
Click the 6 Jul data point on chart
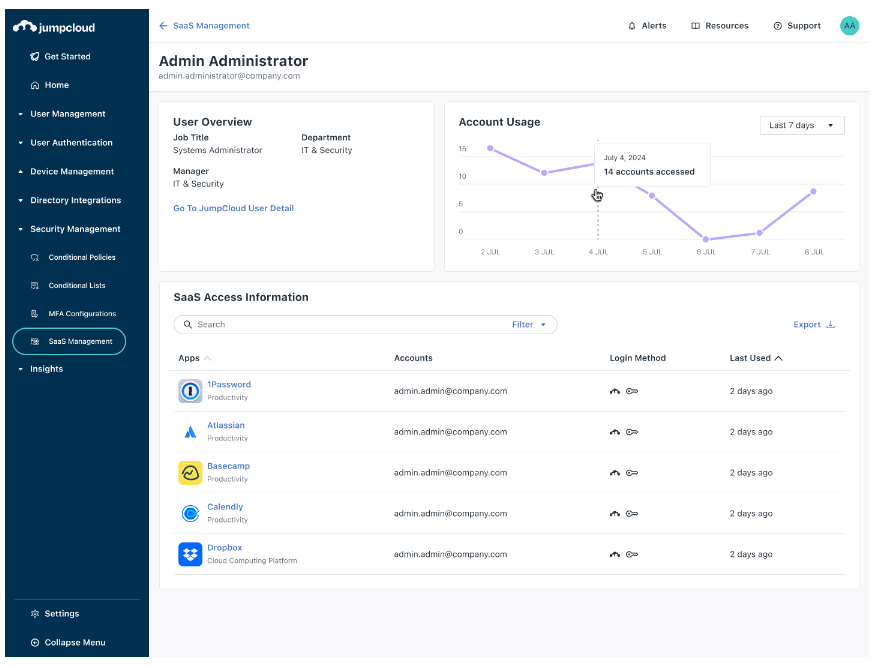click(706, 239)
